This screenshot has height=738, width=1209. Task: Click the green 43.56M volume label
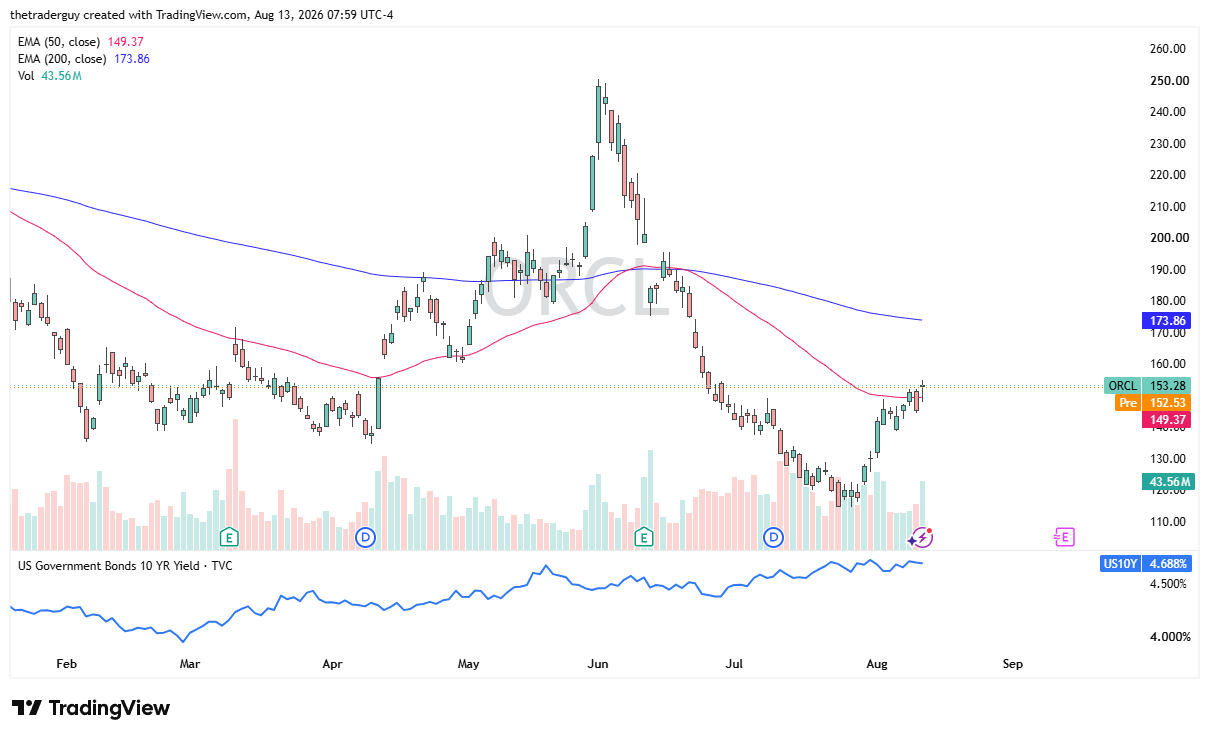click(1167, 482)
